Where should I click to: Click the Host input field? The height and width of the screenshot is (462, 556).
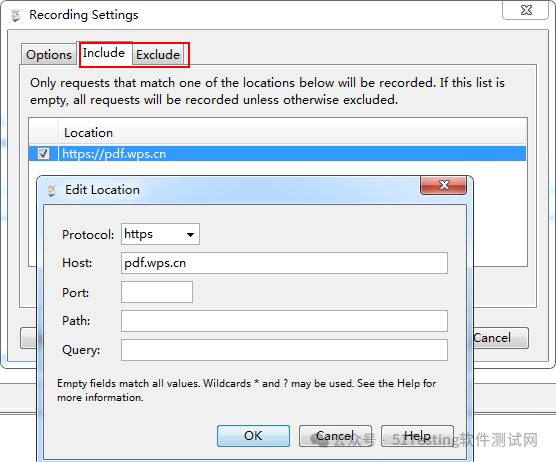[x=284, y=263]
